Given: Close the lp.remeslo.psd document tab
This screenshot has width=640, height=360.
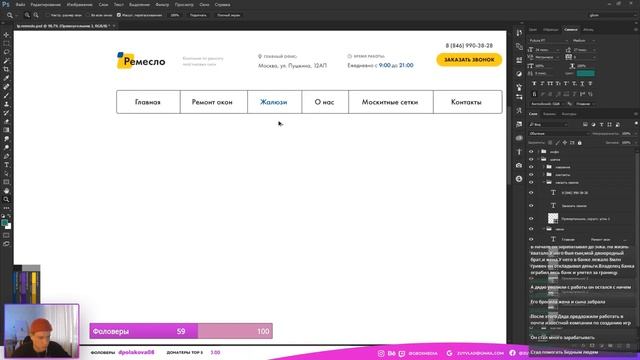Looking at the screenshot, I should (114, 26).
